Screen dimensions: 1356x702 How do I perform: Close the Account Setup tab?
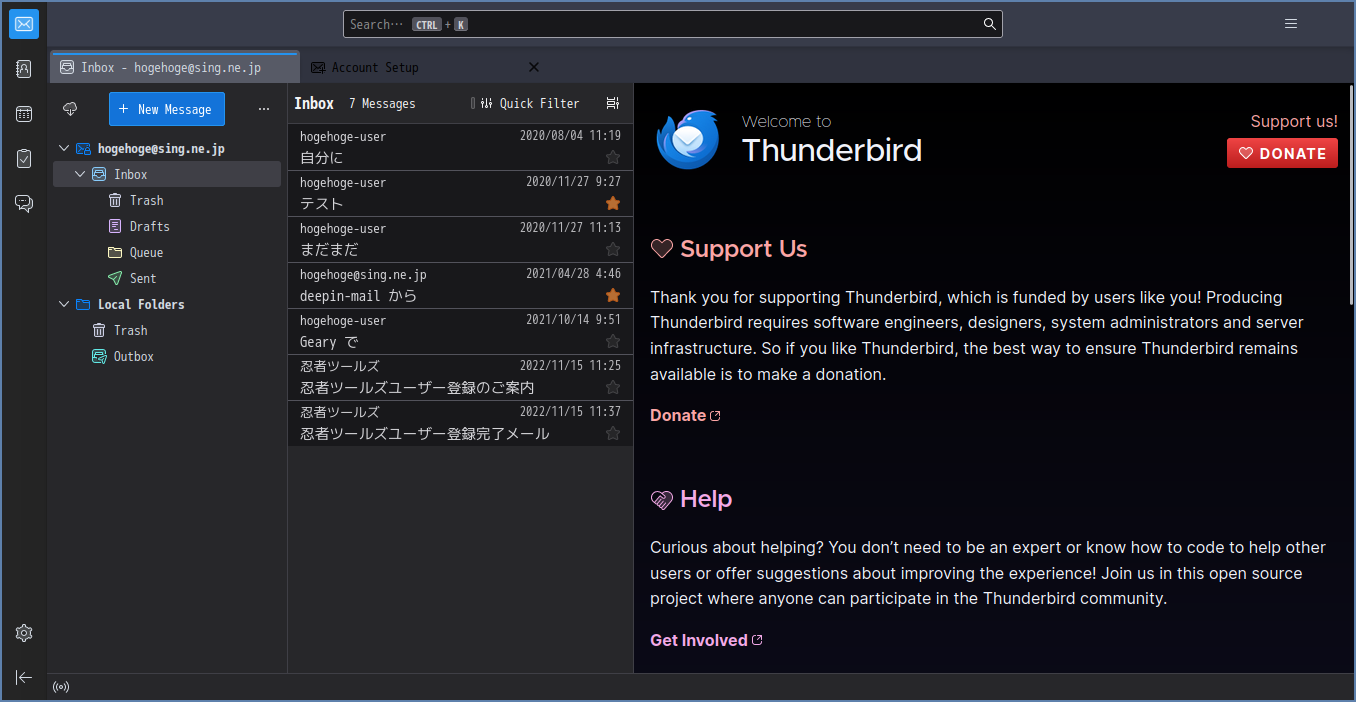coord(534,67)
